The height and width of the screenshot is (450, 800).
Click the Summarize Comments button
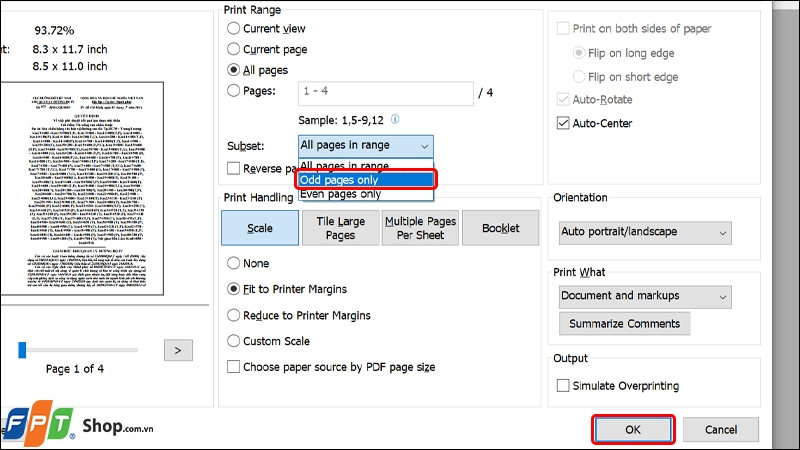[624, 323]
